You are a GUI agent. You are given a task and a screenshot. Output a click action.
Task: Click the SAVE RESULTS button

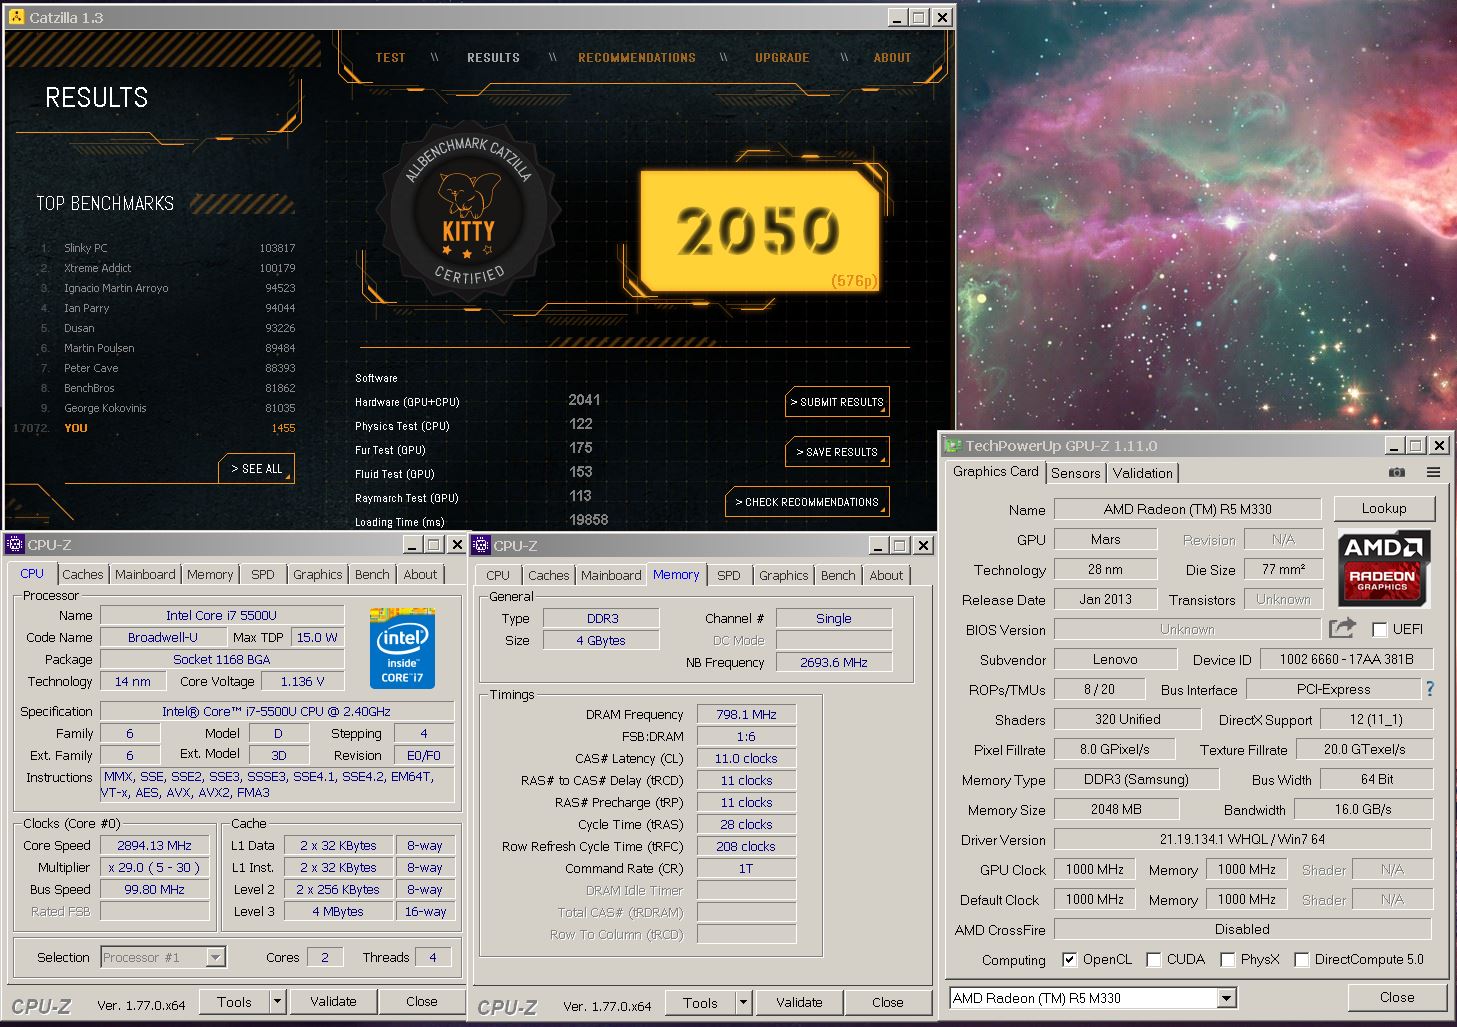coord(837,452)
